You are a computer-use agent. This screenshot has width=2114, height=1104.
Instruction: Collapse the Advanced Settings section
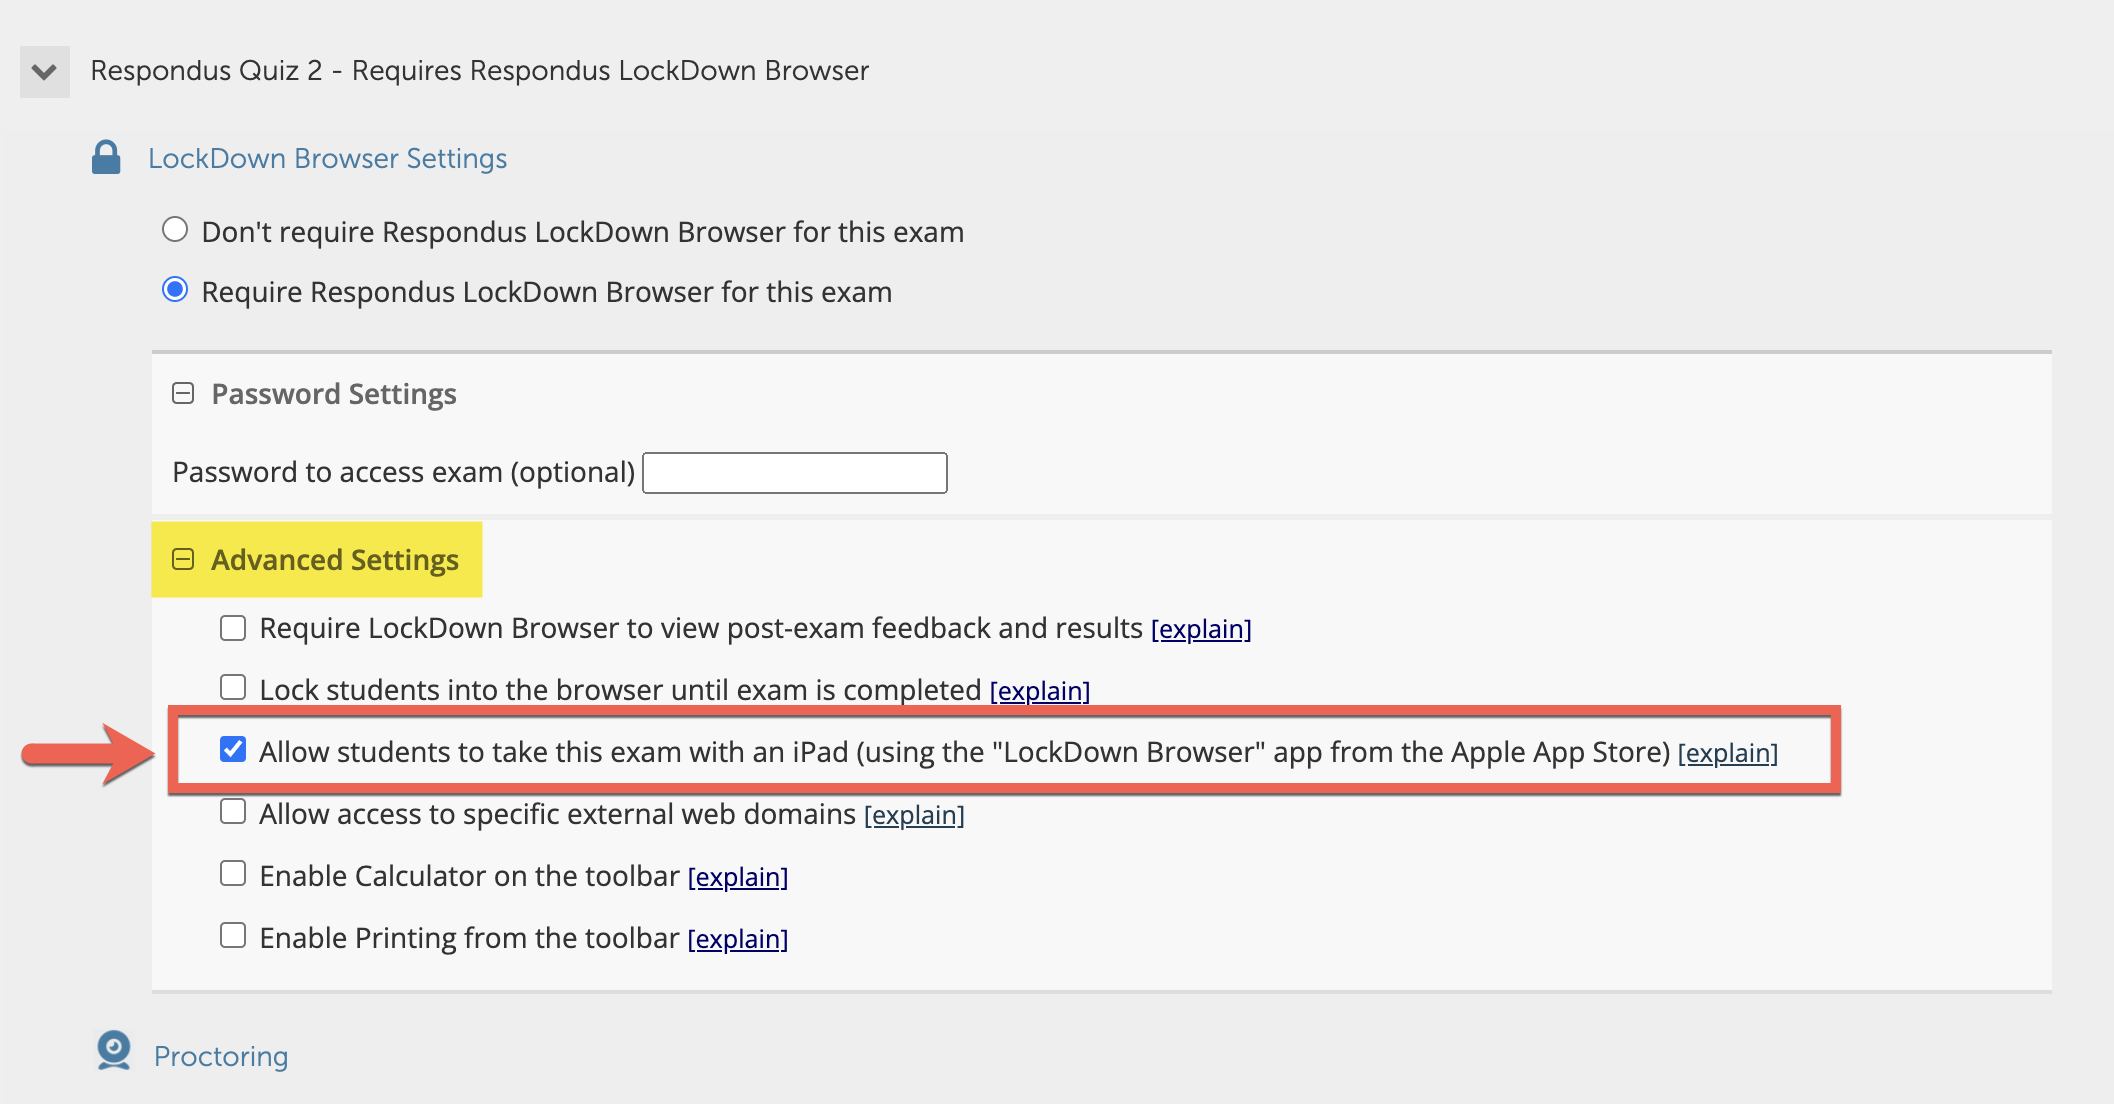(x=183, y=559)
